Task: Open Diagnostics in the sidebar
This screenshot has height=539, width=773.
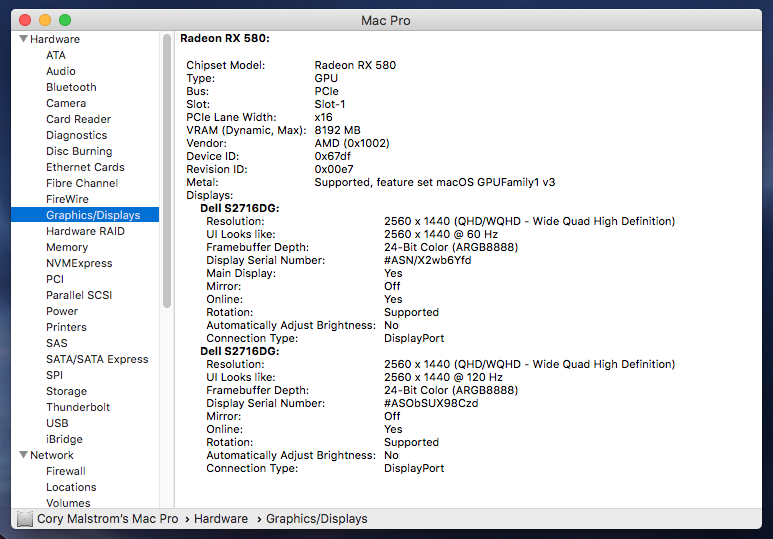Action: click(x=76, y=135)
